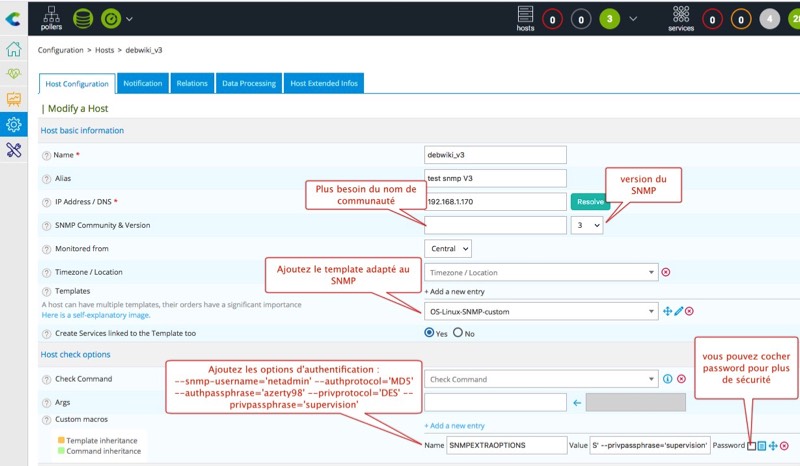800x466 pixels.
Task: Remove the SNMPEXTRAOPTIONS custom macro
Action: pyautogui.click(x=785, y=445)
